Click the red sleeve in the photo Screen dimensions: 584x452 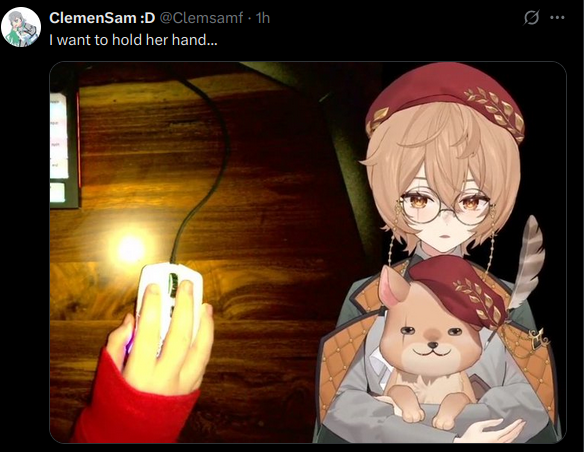(x=132, y=402)
